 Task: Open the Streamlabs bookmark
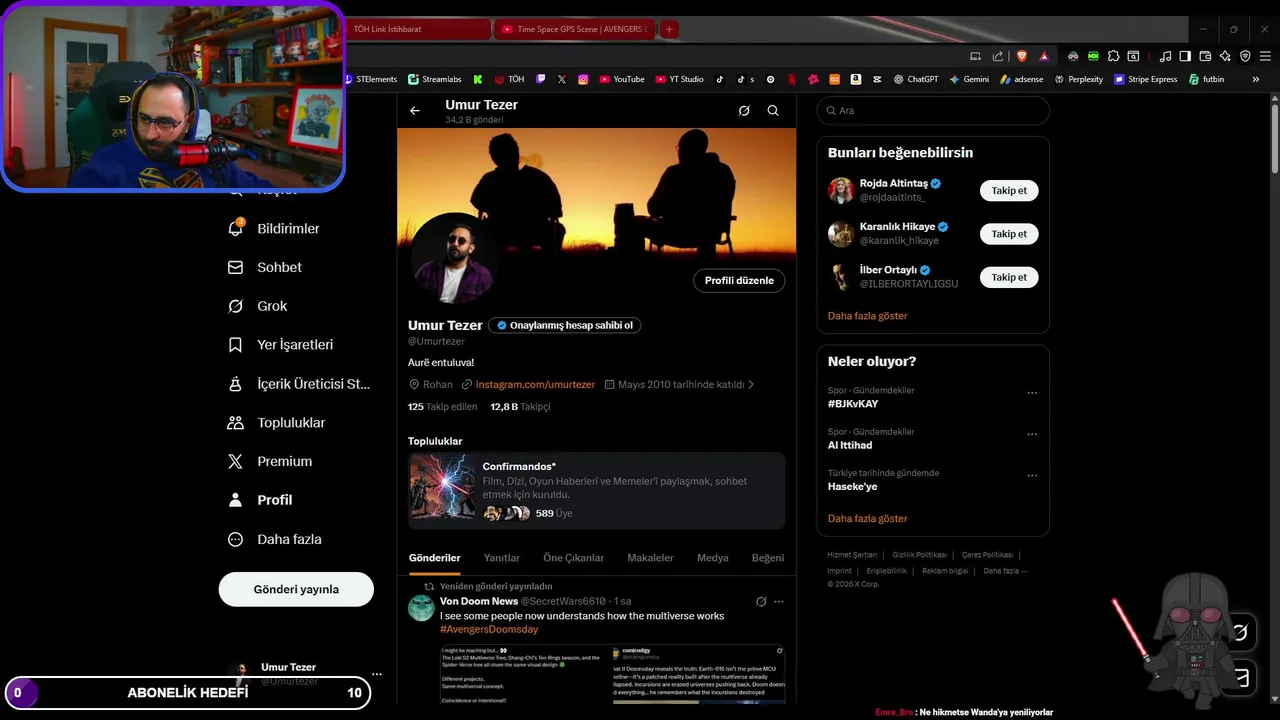tap(435, 79)
